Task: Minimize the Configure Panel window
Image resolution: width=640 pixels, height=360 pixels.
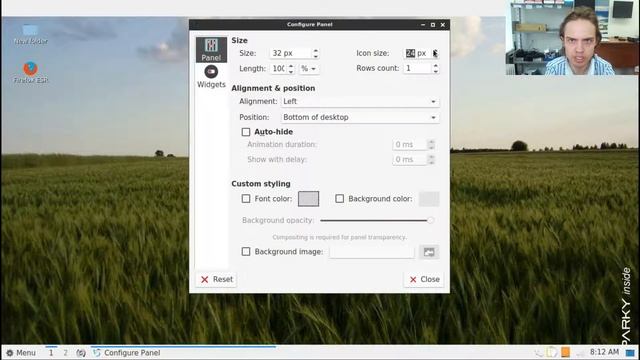Action: pyautogui.click(x=423, y=25)
